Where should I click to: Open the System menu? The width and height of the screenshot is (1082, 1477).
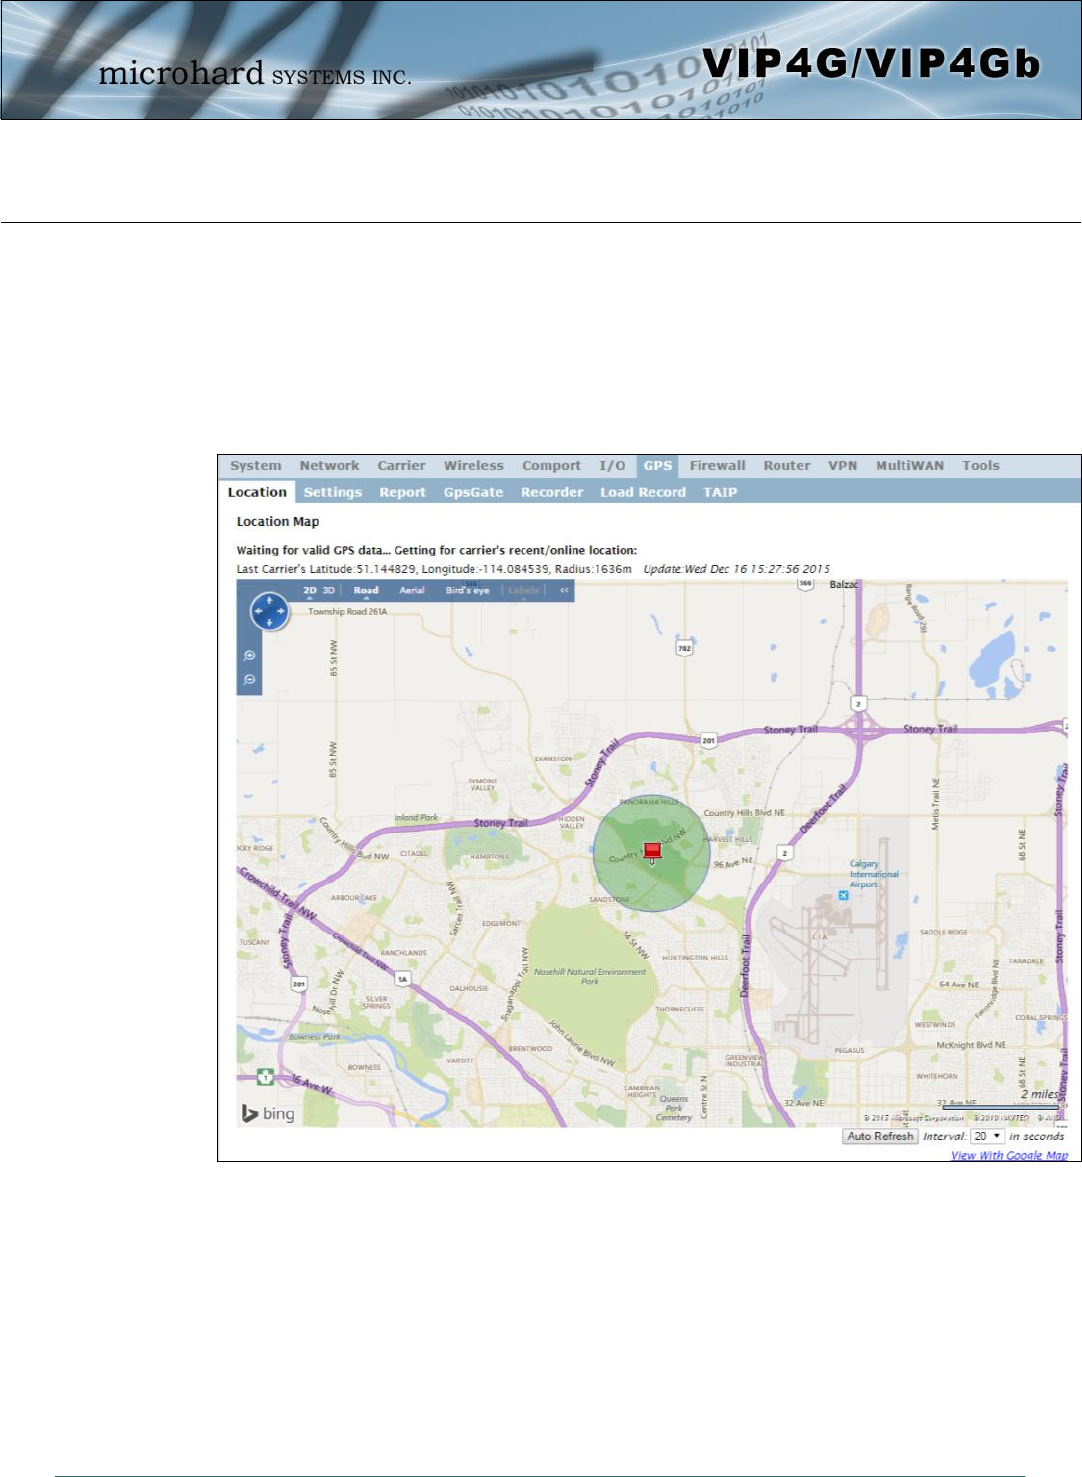[256, 466]
